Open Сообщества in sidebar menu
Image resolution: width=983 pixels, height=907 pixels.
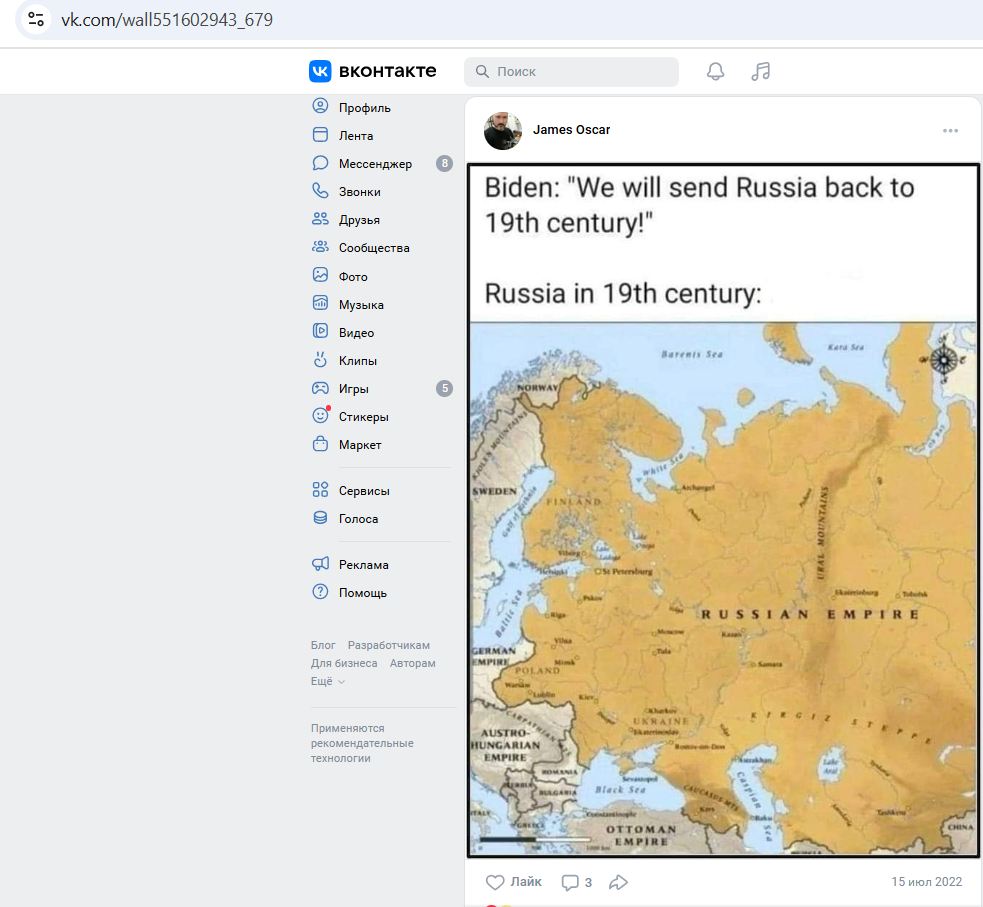point(373,248)
